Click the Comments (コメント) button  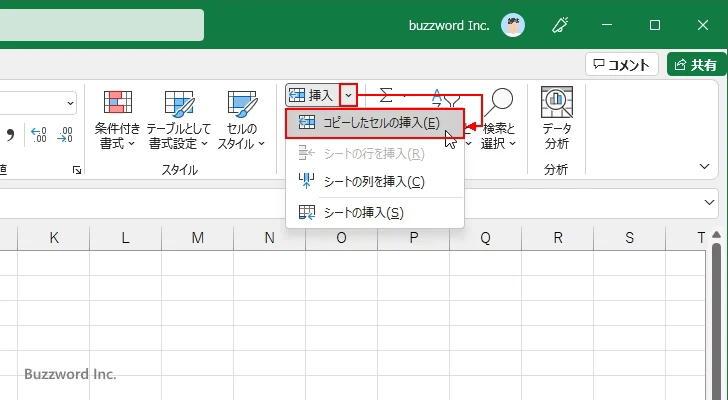(622, 65)
